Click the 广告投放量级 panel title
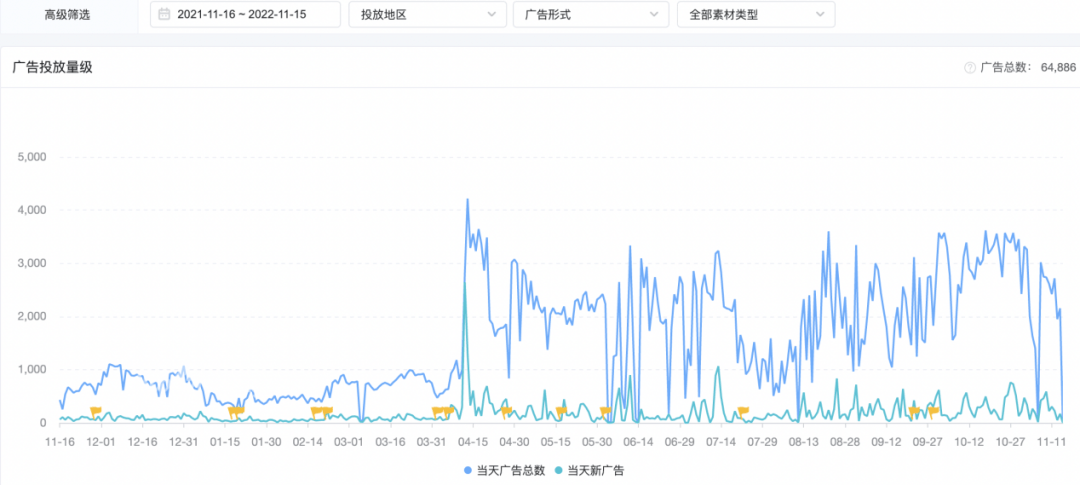Image resolution: width=1080 pixels, height=485 pixels. click(53, 67)
